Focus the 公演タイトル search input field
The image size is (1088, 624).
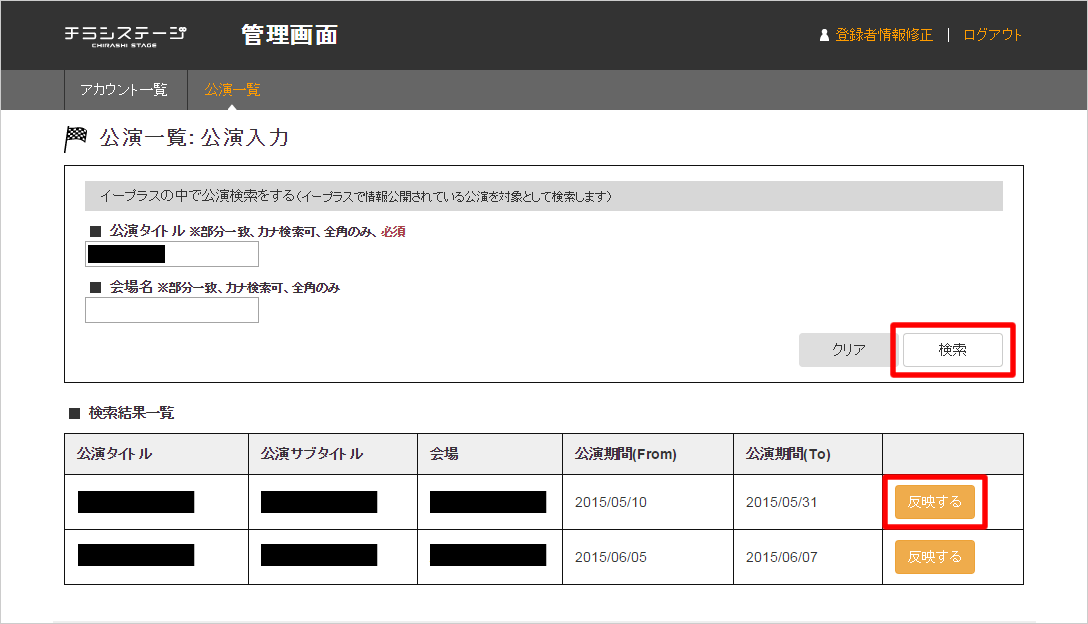coord(172,254)
